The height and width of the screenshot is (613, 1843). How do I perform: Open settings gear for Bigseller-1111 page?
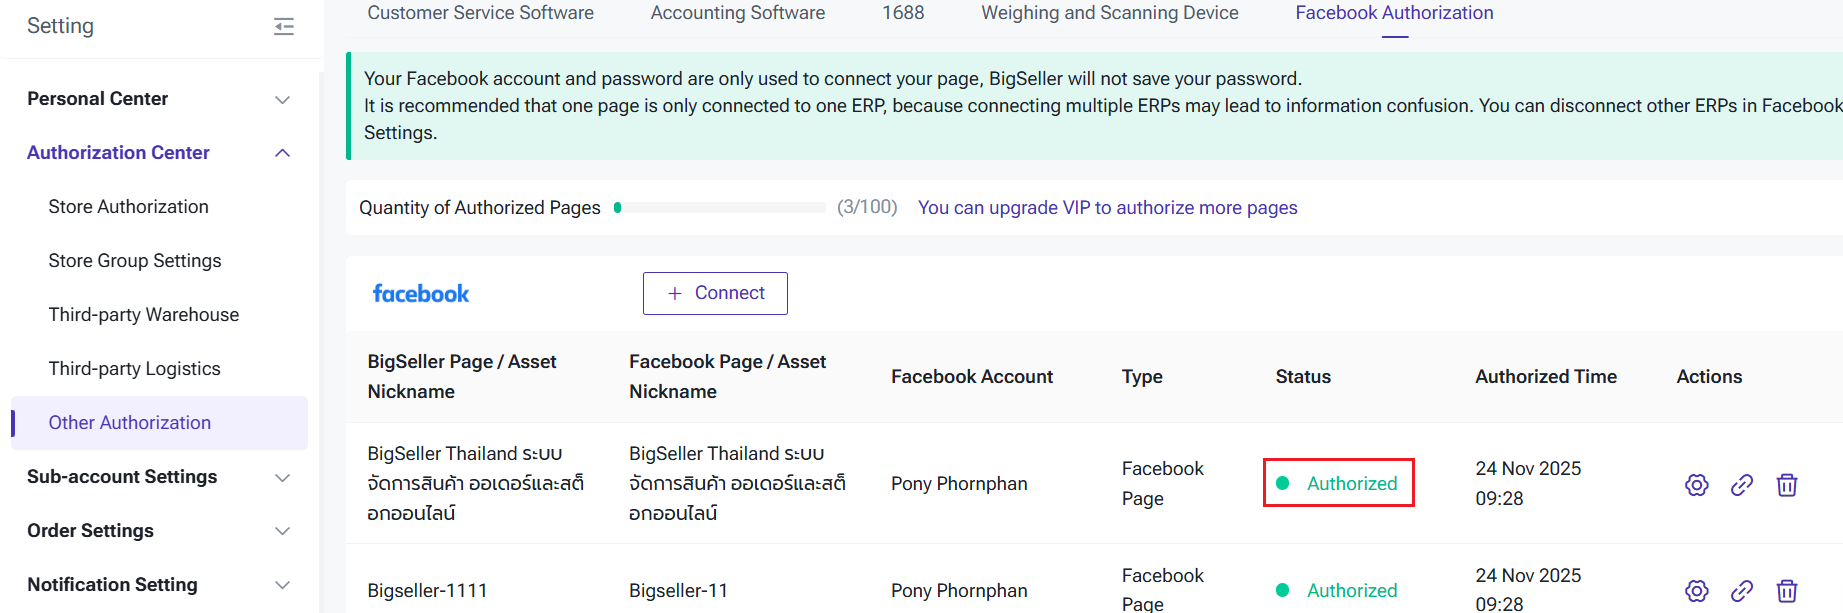pos(1696,591)
